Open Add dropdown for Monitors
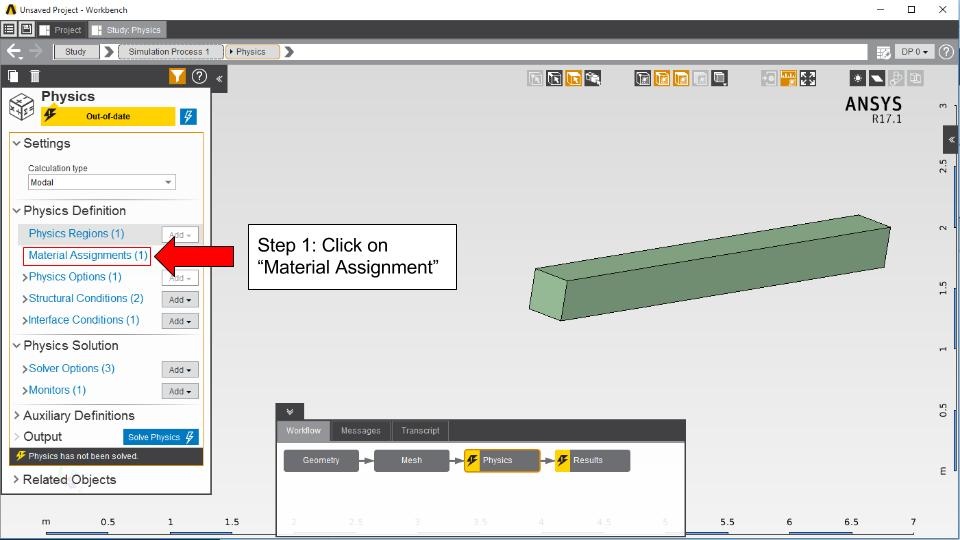The width and height of the screenshot is (960, 540). pos(180,391)
